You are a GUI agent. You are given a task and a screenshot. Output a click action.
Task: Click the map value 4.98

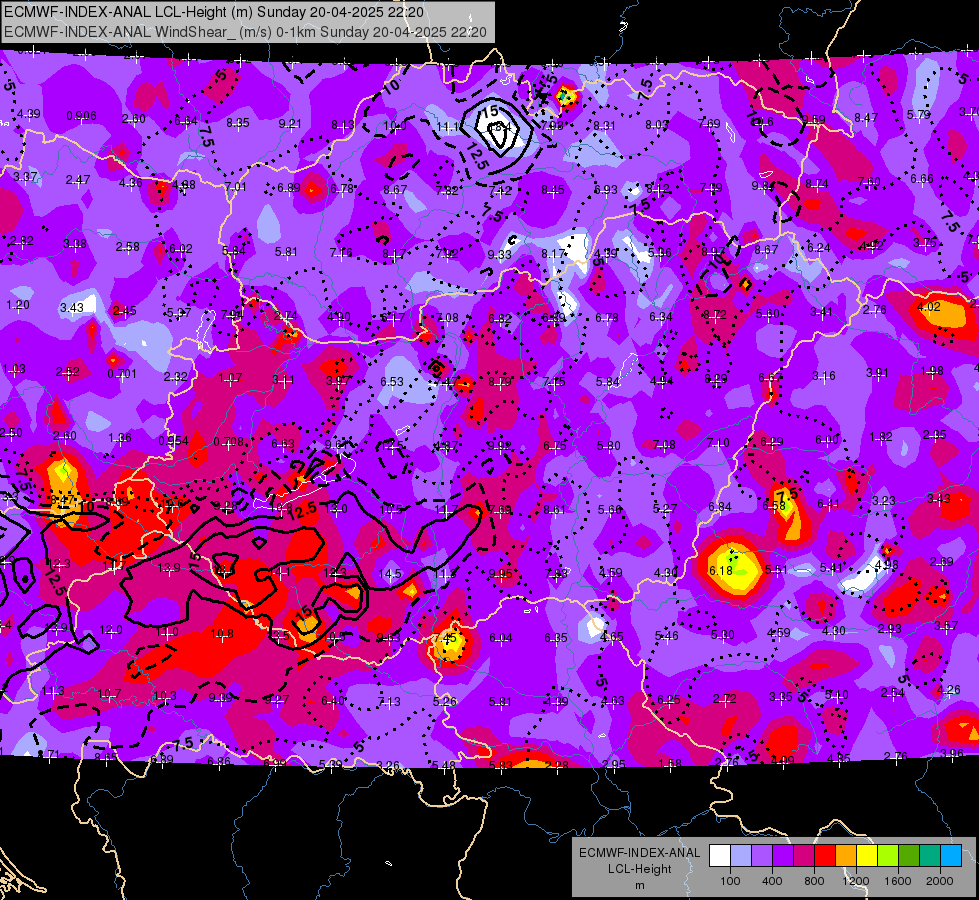click(x=886, y=565)
